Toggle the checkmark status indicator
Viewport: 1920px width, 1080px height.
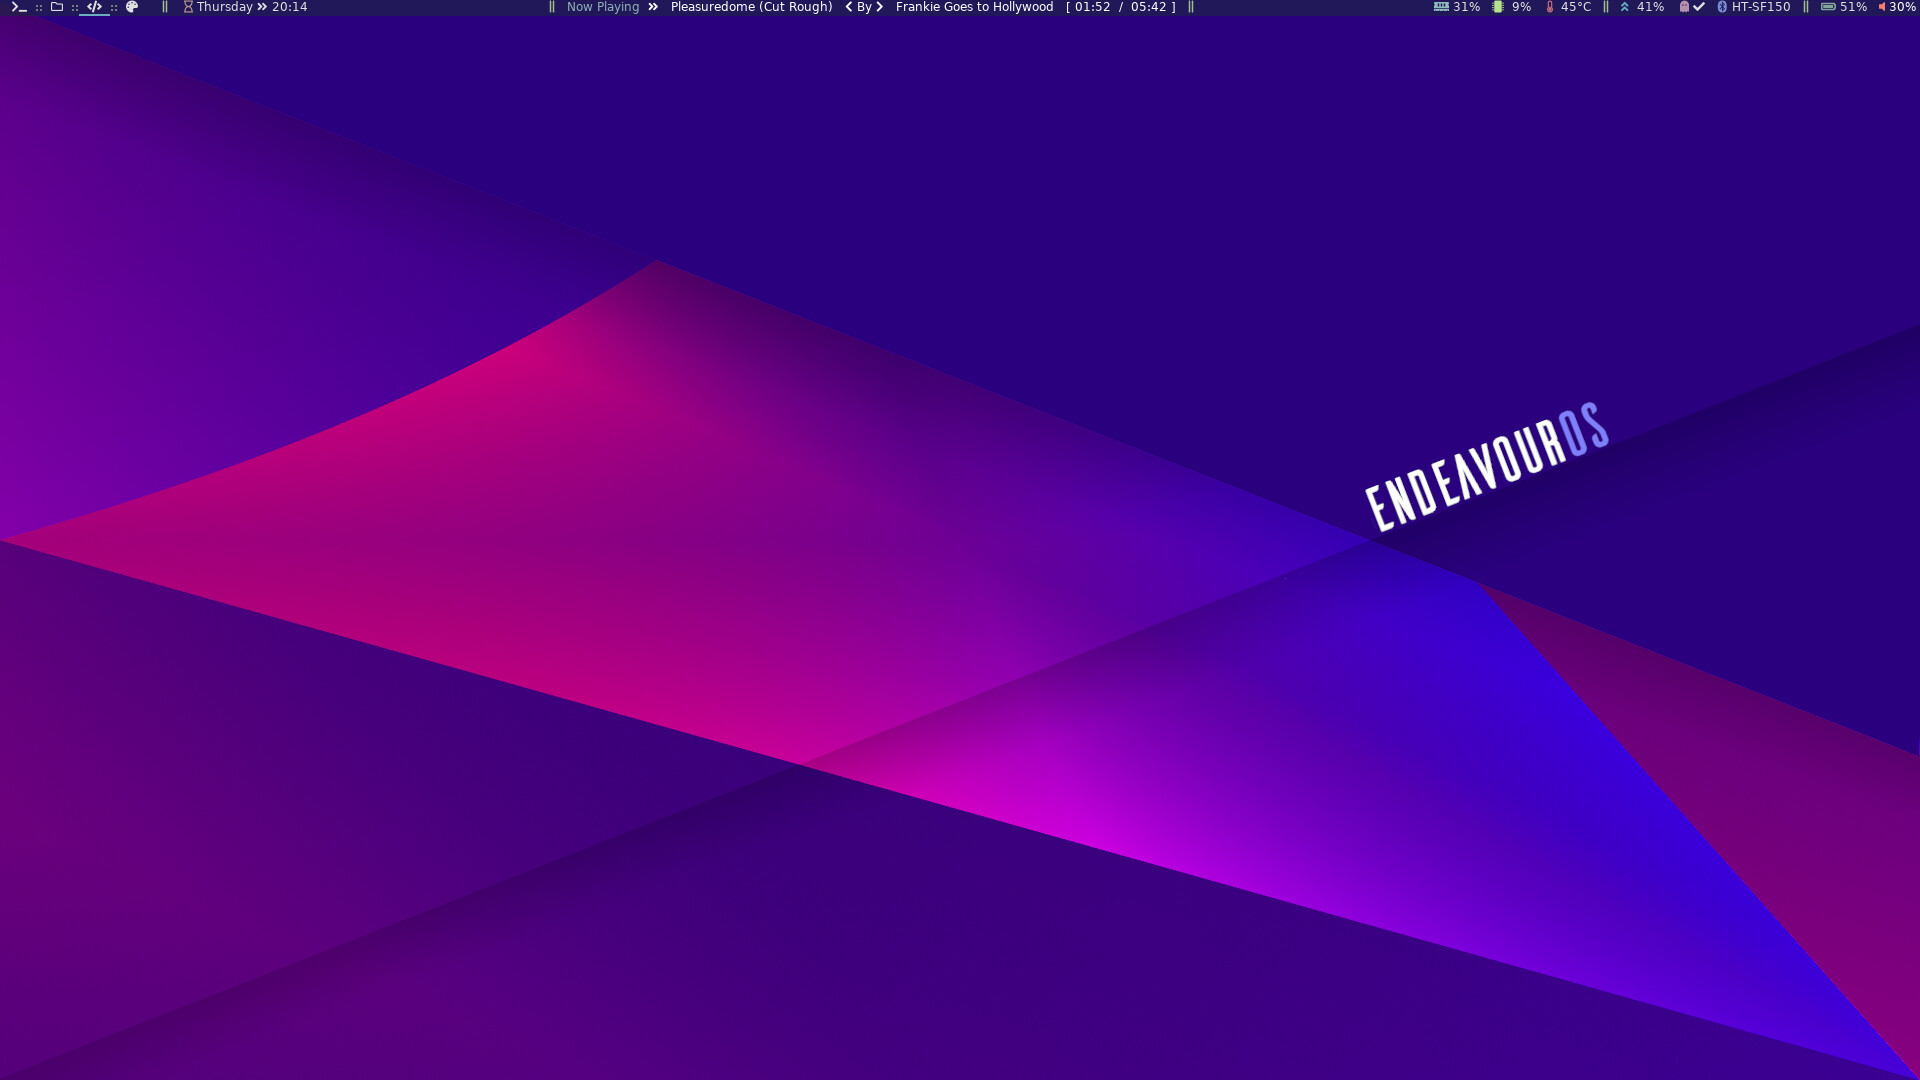(x=1697, y=7)
